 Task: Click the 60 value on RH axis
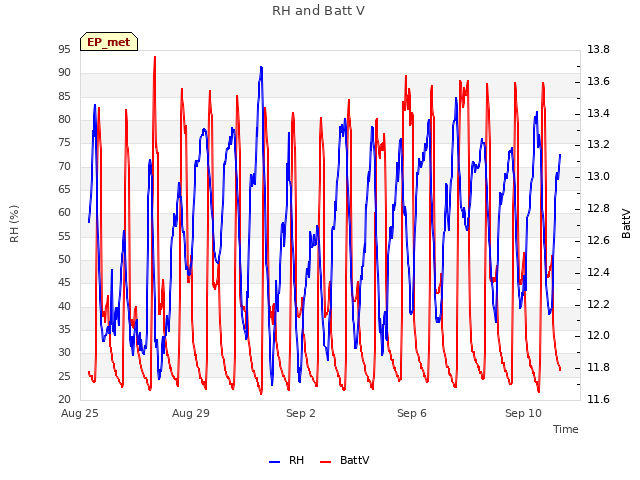click(x=64, y=213)
